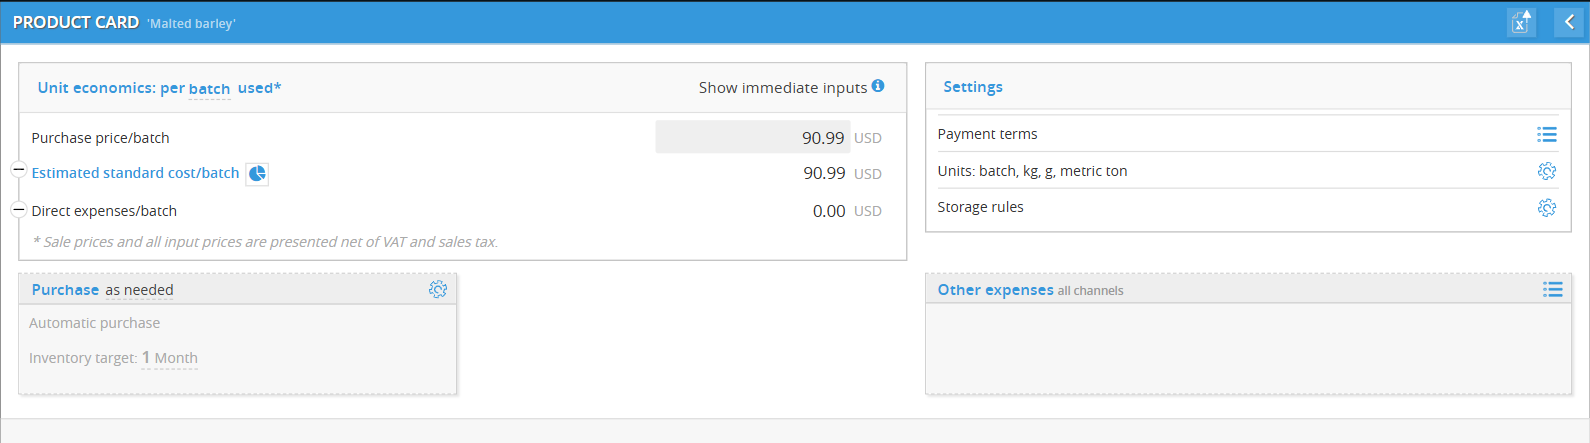Click the Excel export icon
This screenshot has height=443, width=1590.
[x=1520, y=22]
